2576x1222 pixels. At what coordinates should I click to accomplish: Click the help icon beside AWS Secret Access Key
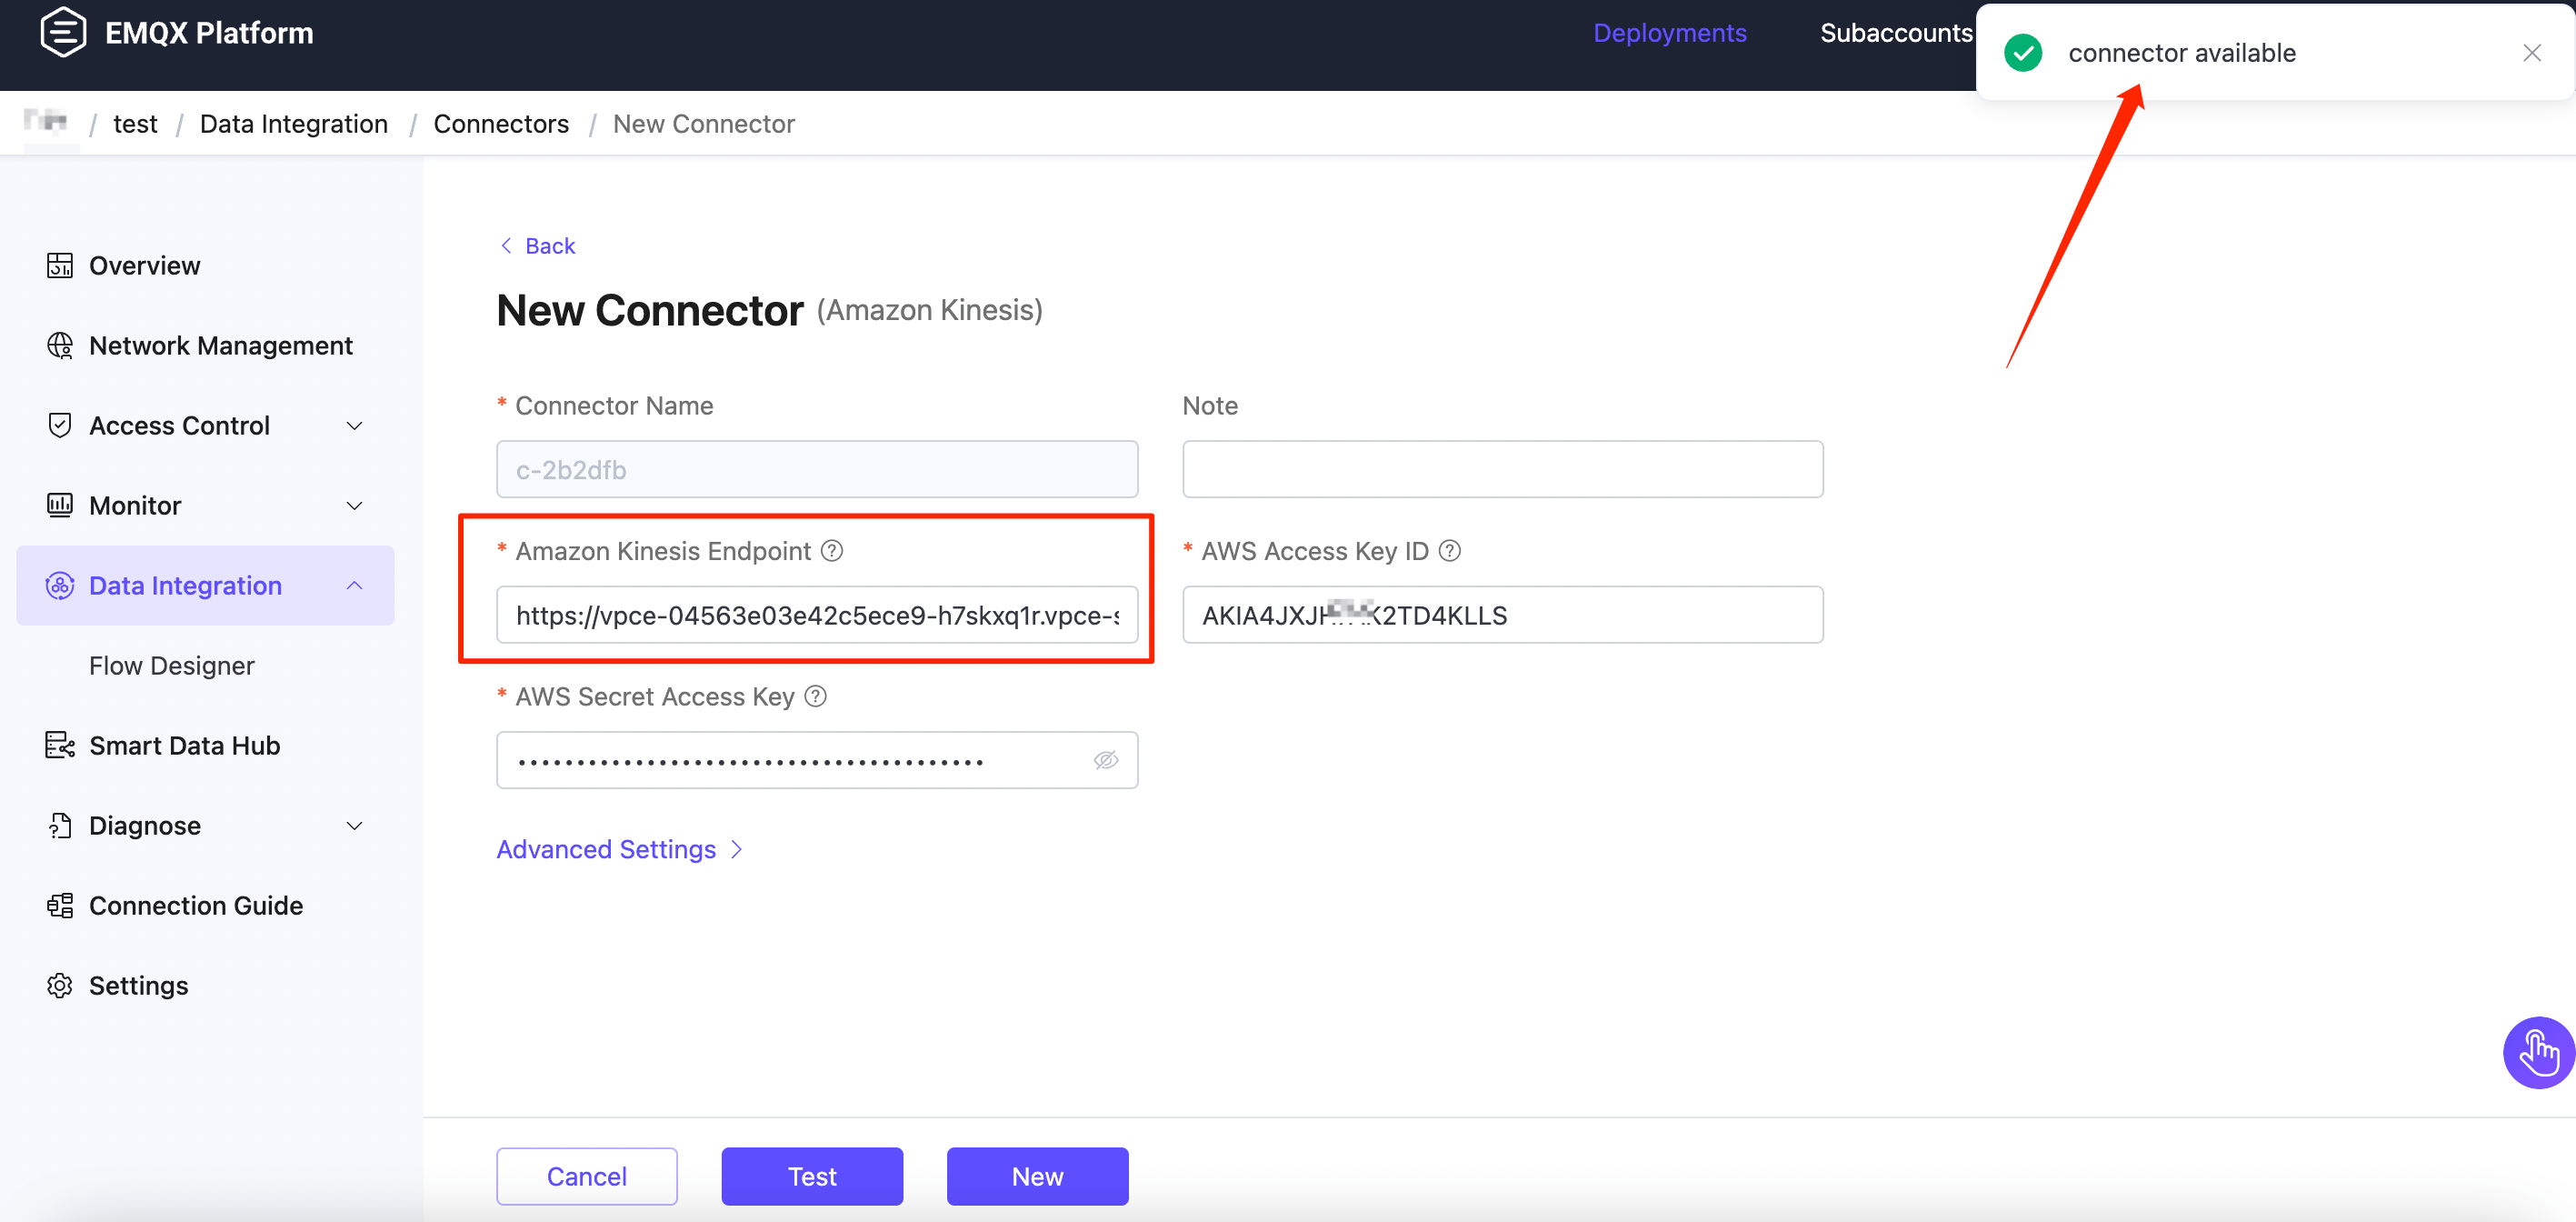pos(815,696)
